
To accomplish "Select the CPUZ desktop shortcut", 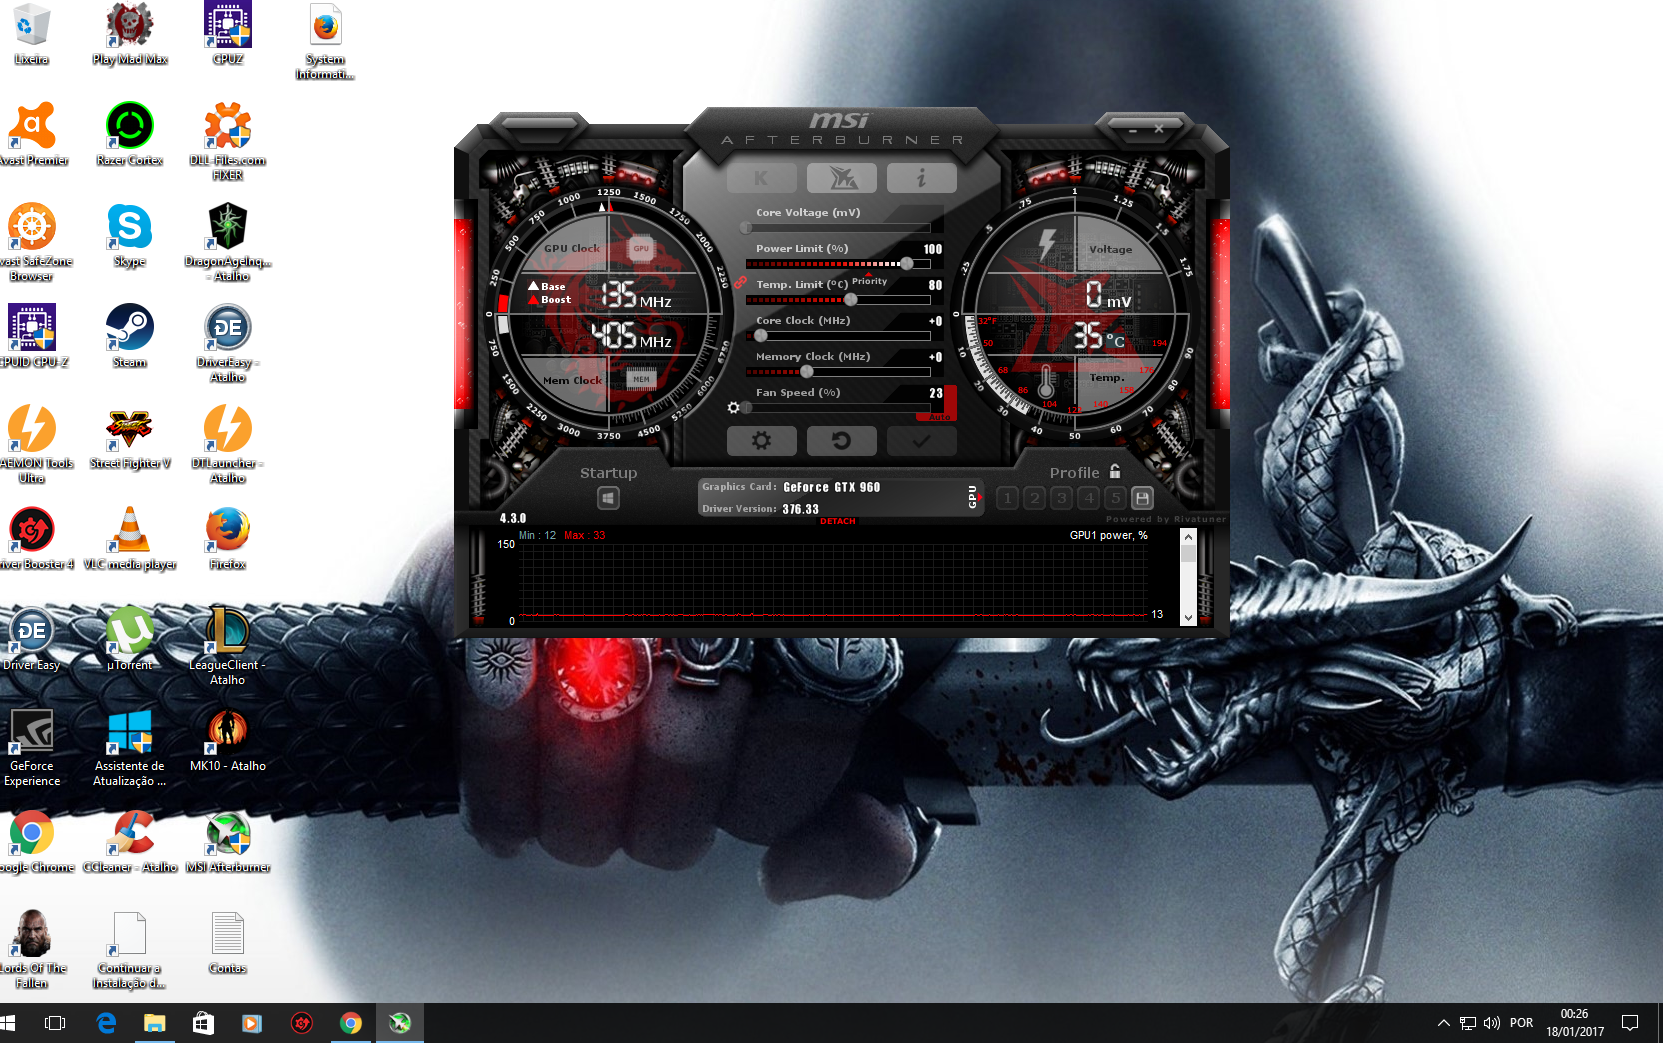I will tap(228, 33).
